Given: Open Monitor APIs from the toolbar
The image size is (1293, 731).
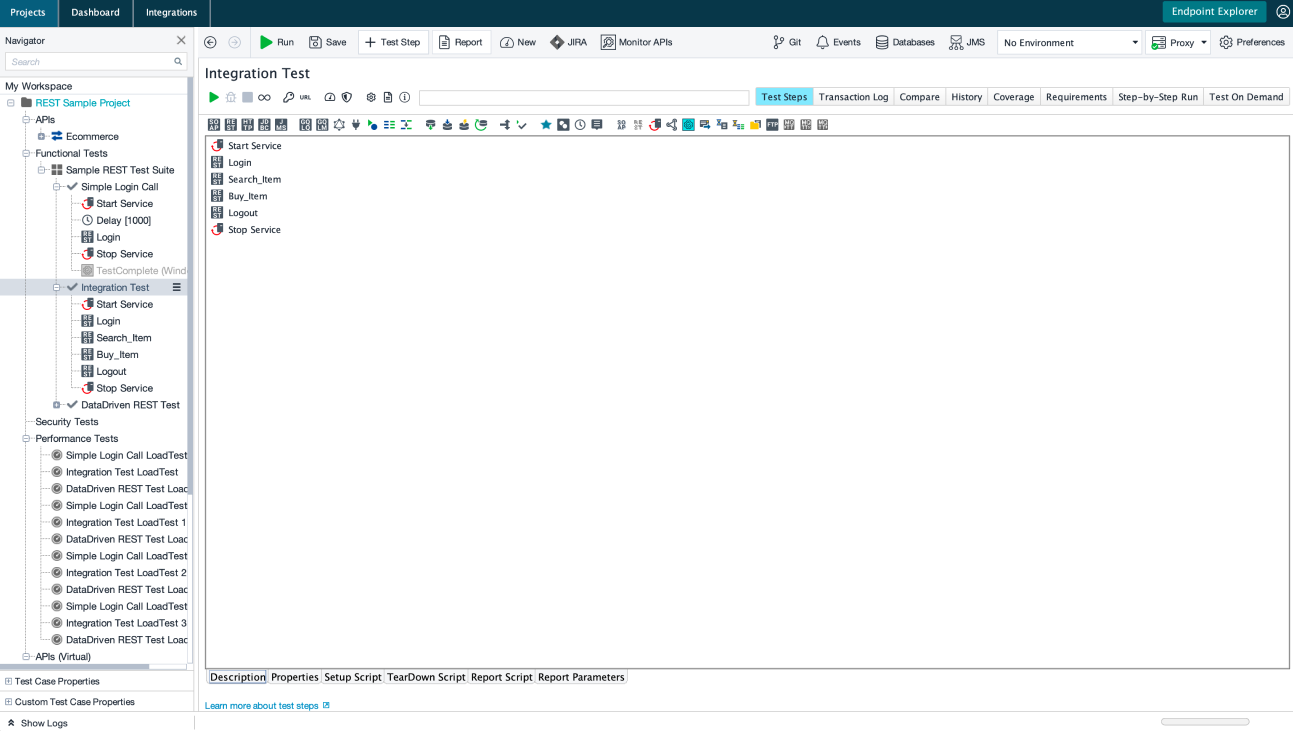Looking at the screenshot, I should click(x=637, y=42).
